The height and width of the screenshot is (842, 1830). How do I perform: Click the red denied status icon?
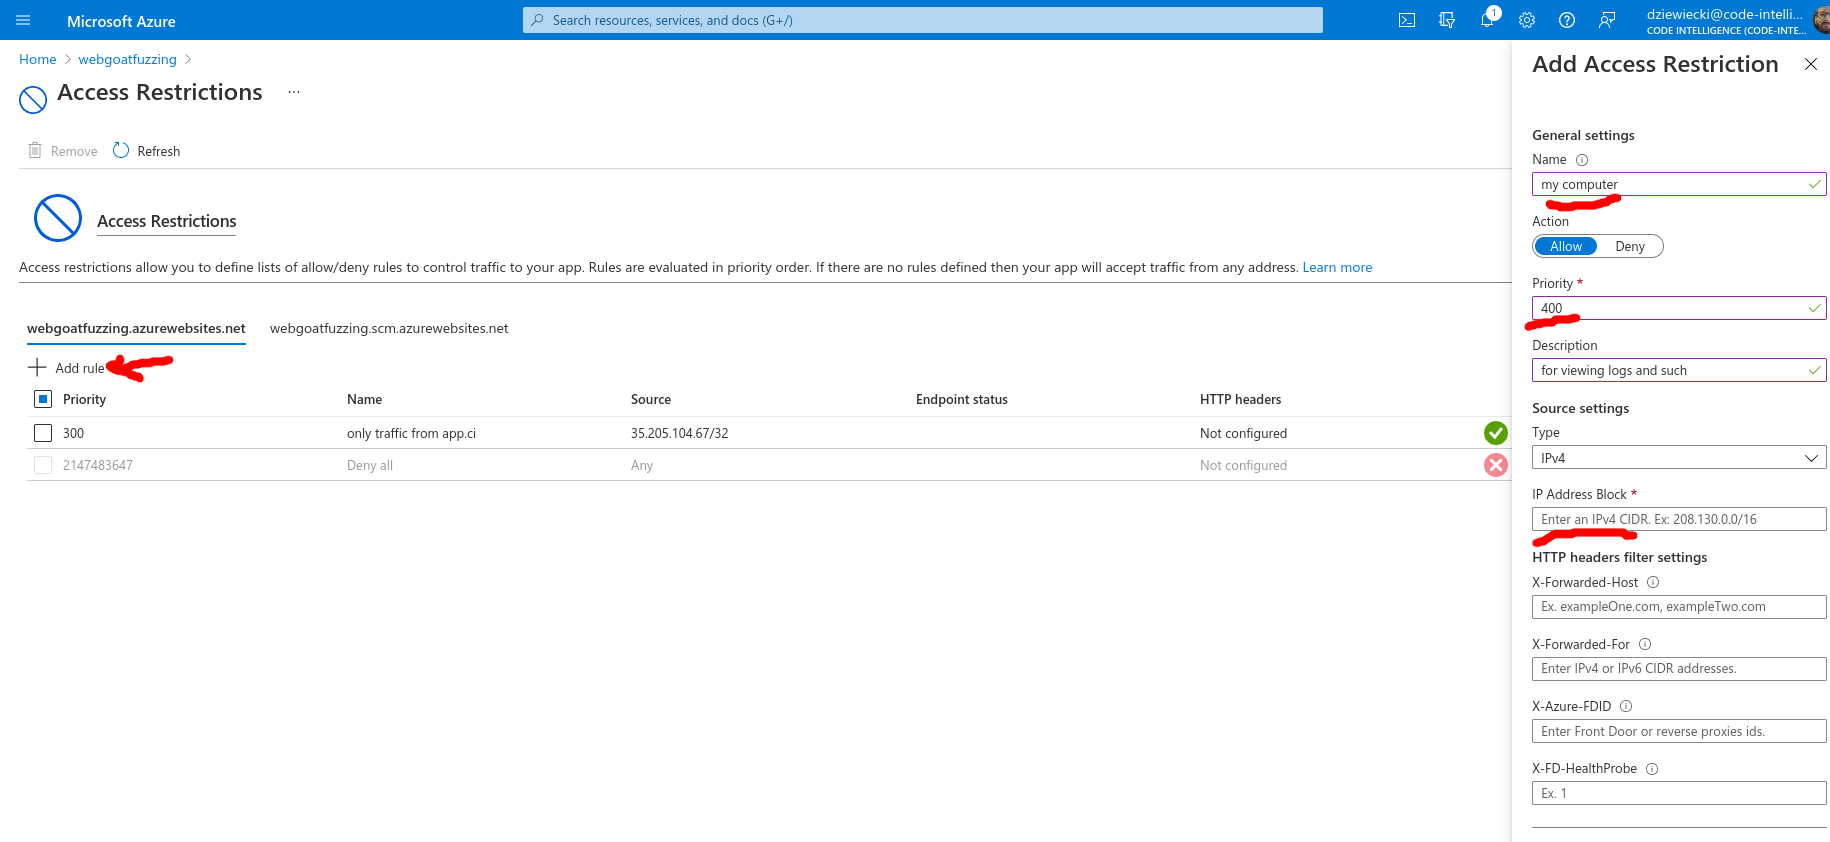[1496, 465]
